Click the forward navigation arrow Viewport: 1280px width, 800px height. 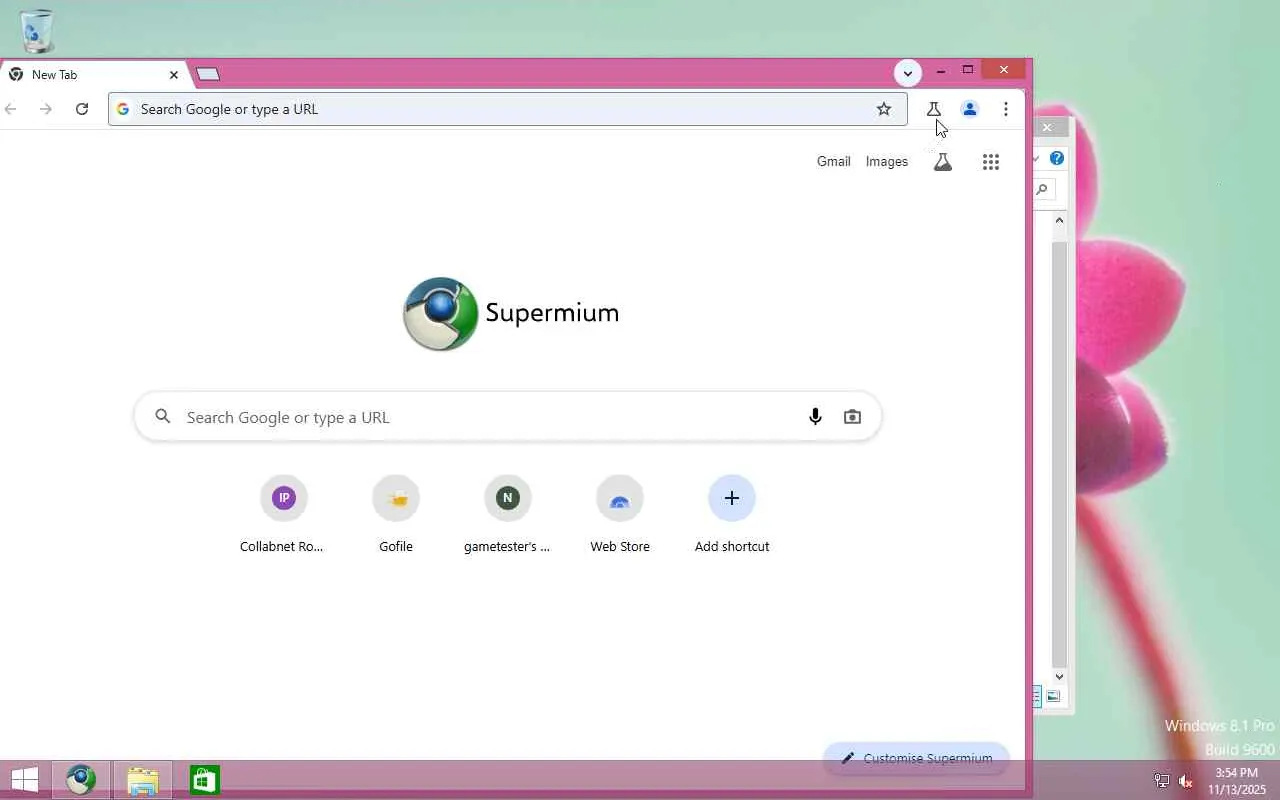coord(46,109)
